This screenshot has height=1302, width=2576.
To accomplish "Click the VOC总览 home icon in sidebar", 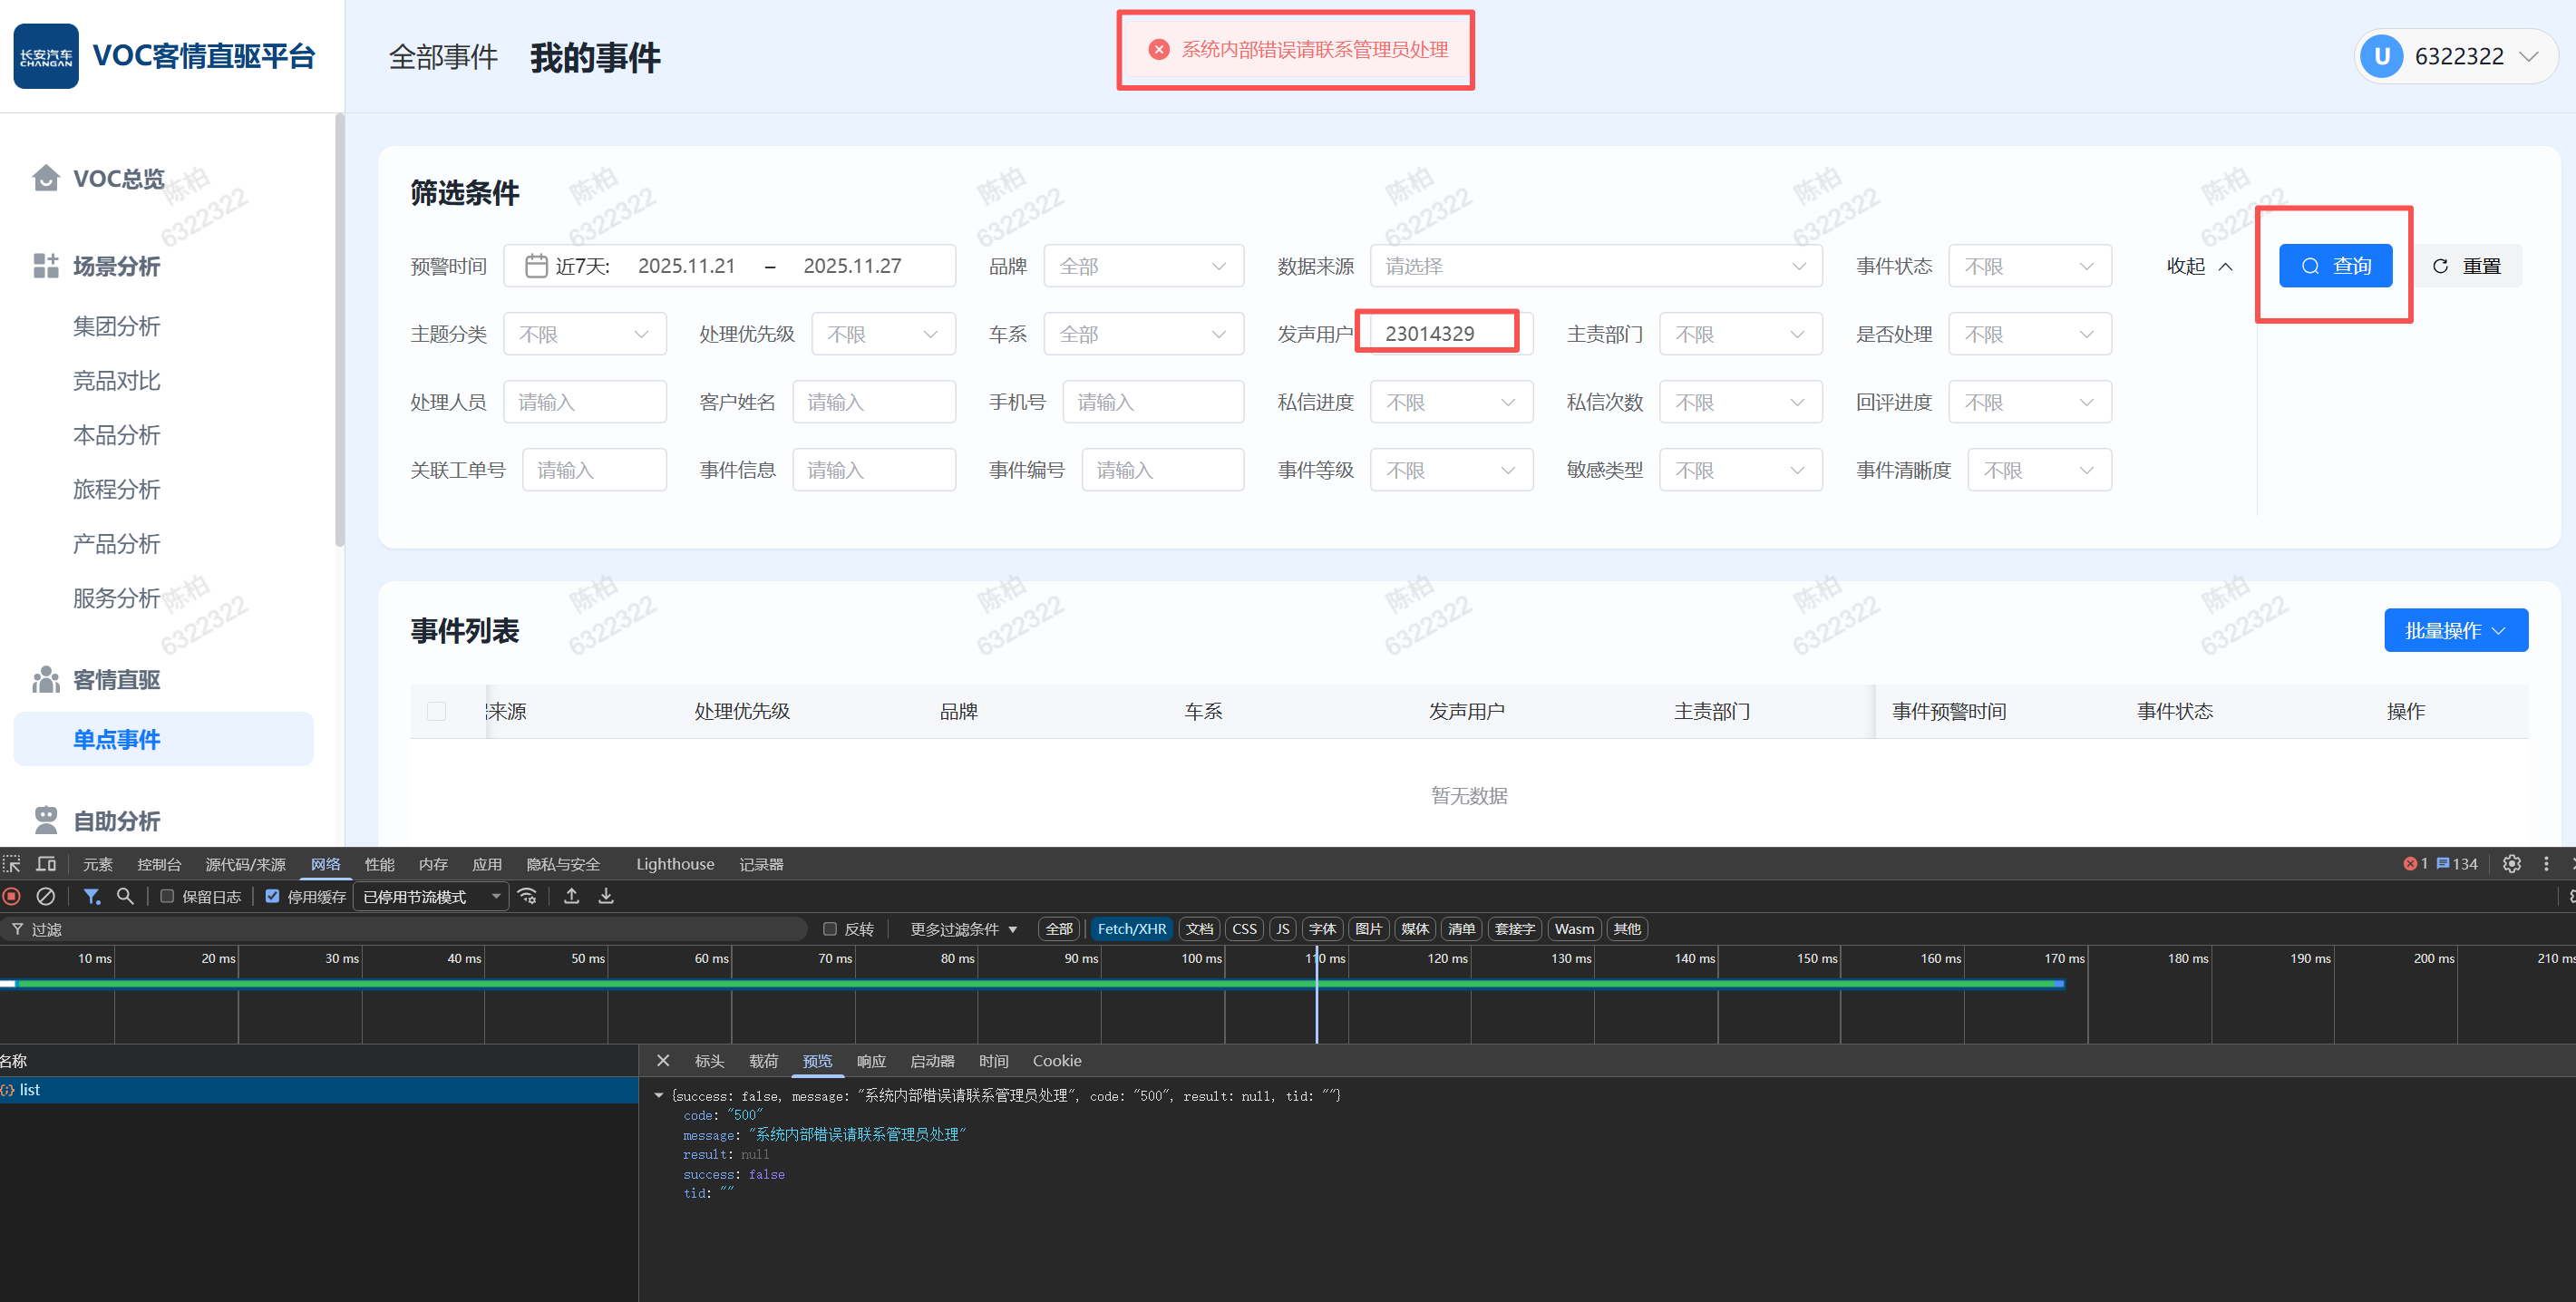I will 45,178.
